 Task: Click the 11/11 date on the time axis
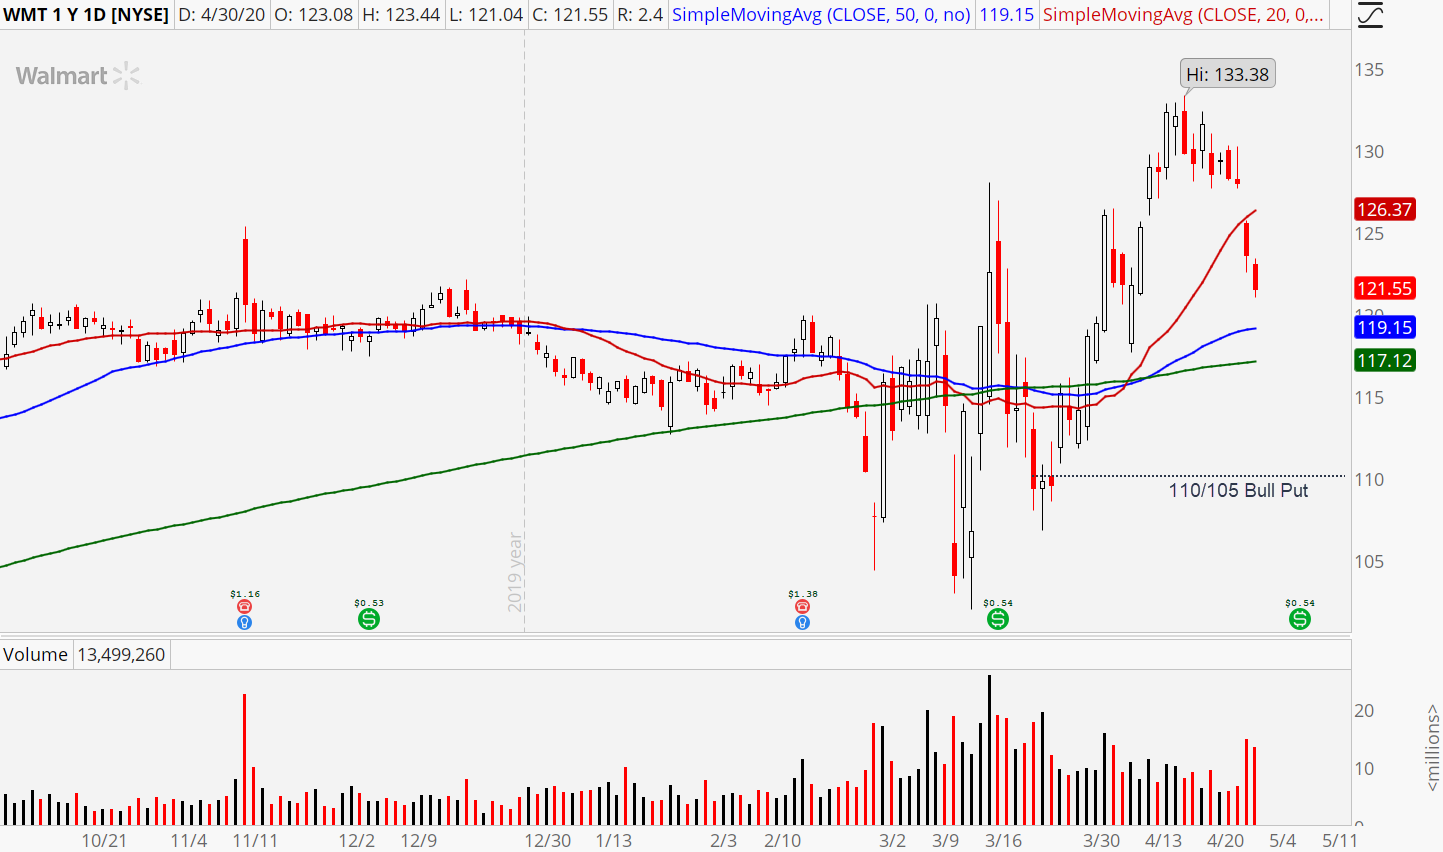pyautogui.click(x=255, y=840)
